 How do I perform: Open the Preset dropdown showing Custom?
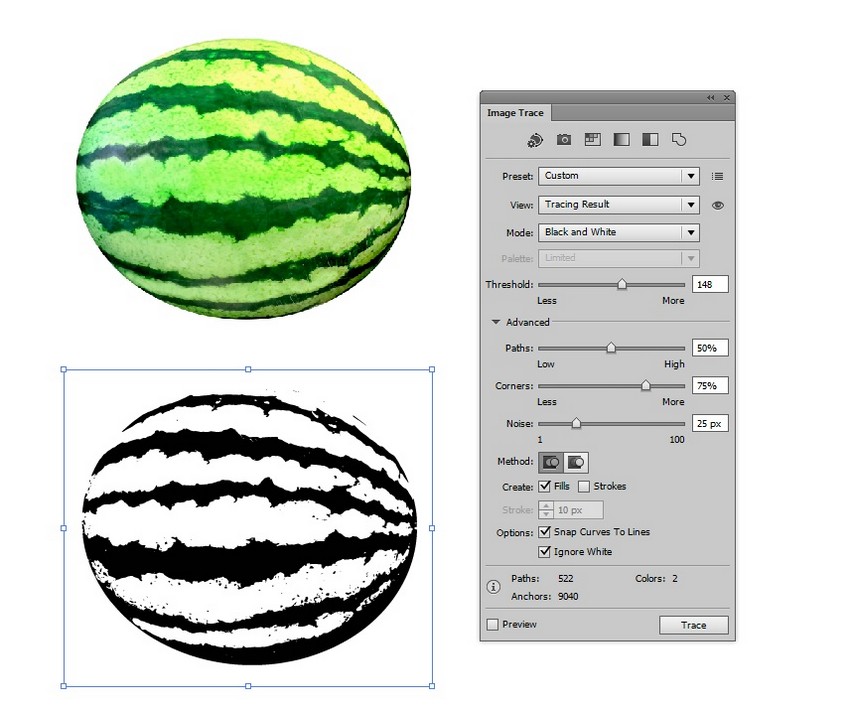click(619, 176)
